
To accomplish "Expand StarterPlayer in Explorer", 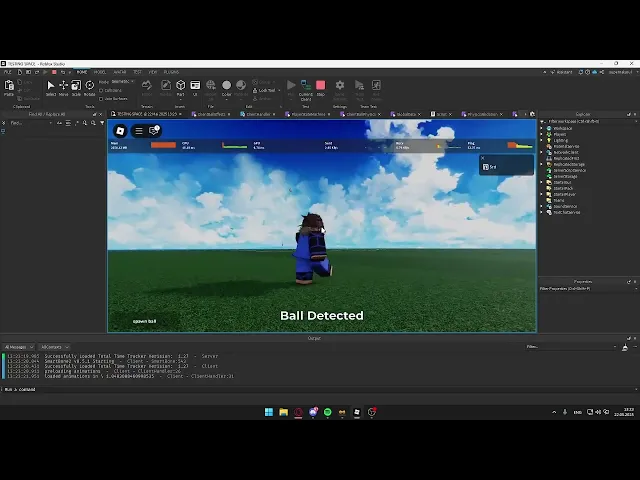I will point(542,194).
